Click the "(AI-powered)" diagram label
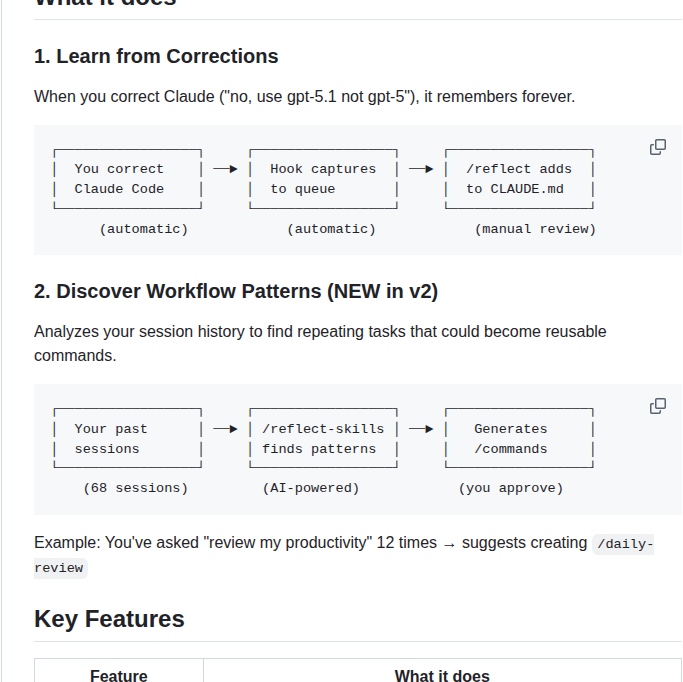This screenshot has width=683, height=682. point(311,489)
